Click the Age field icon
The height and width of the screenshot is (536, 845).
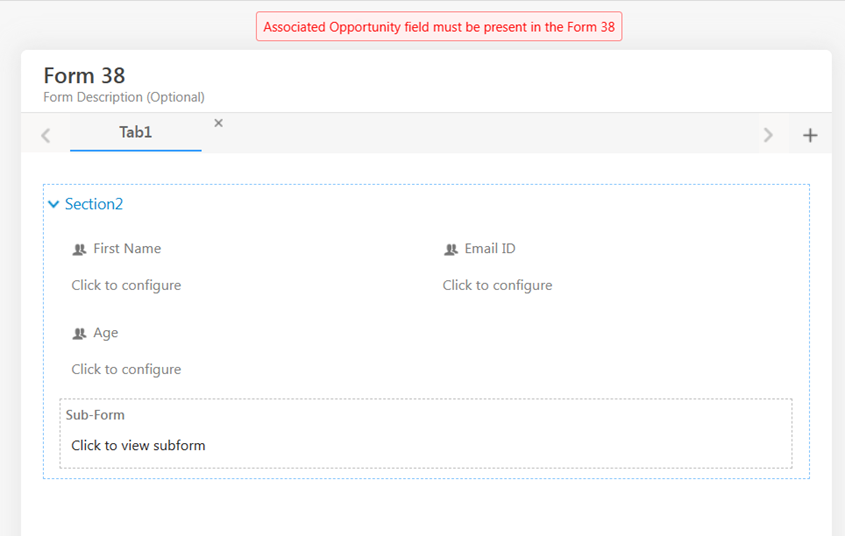click(x=79, y=333)
